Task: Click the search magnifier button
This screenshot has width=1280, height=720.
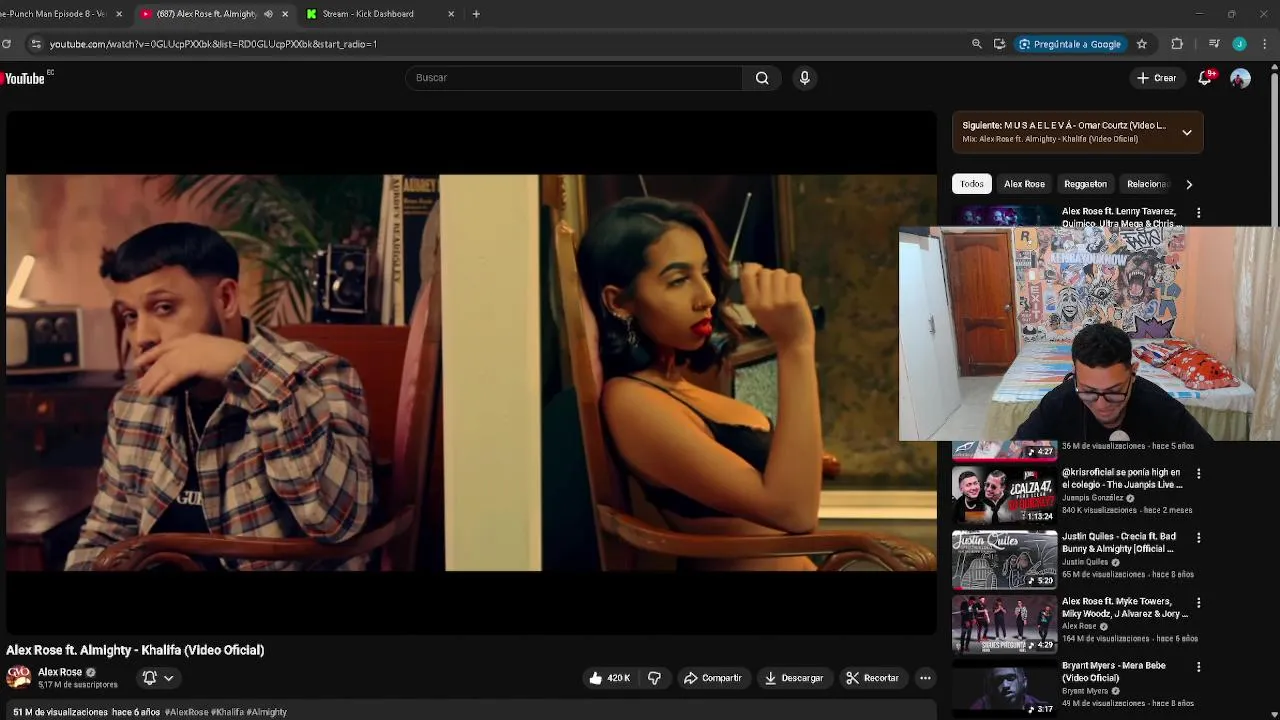Action: [x=762, y=78]
